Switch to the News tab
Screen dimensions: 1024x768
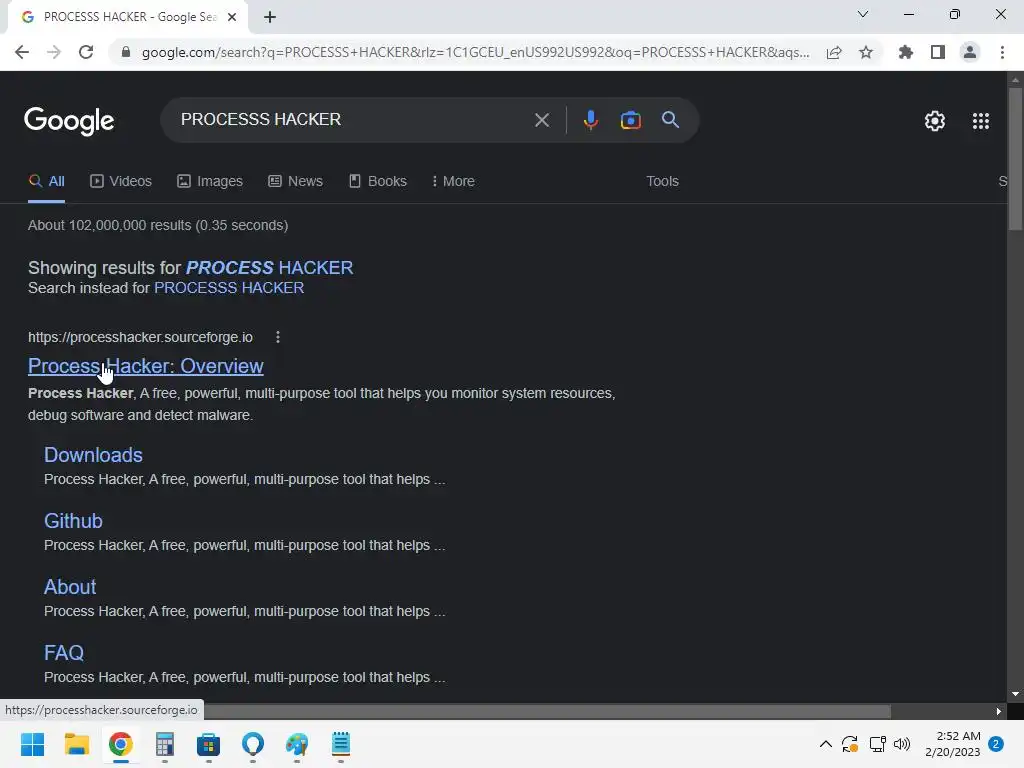295,182
